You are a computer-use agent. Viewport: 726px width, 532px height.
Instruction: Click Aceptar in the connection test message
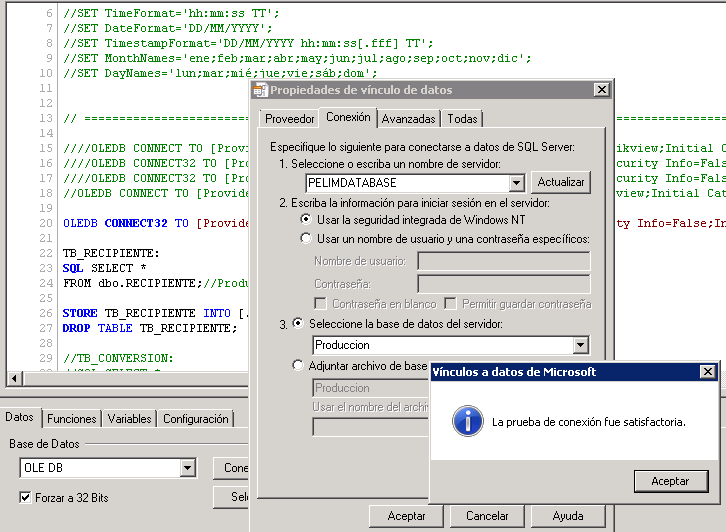coord(671,481)
